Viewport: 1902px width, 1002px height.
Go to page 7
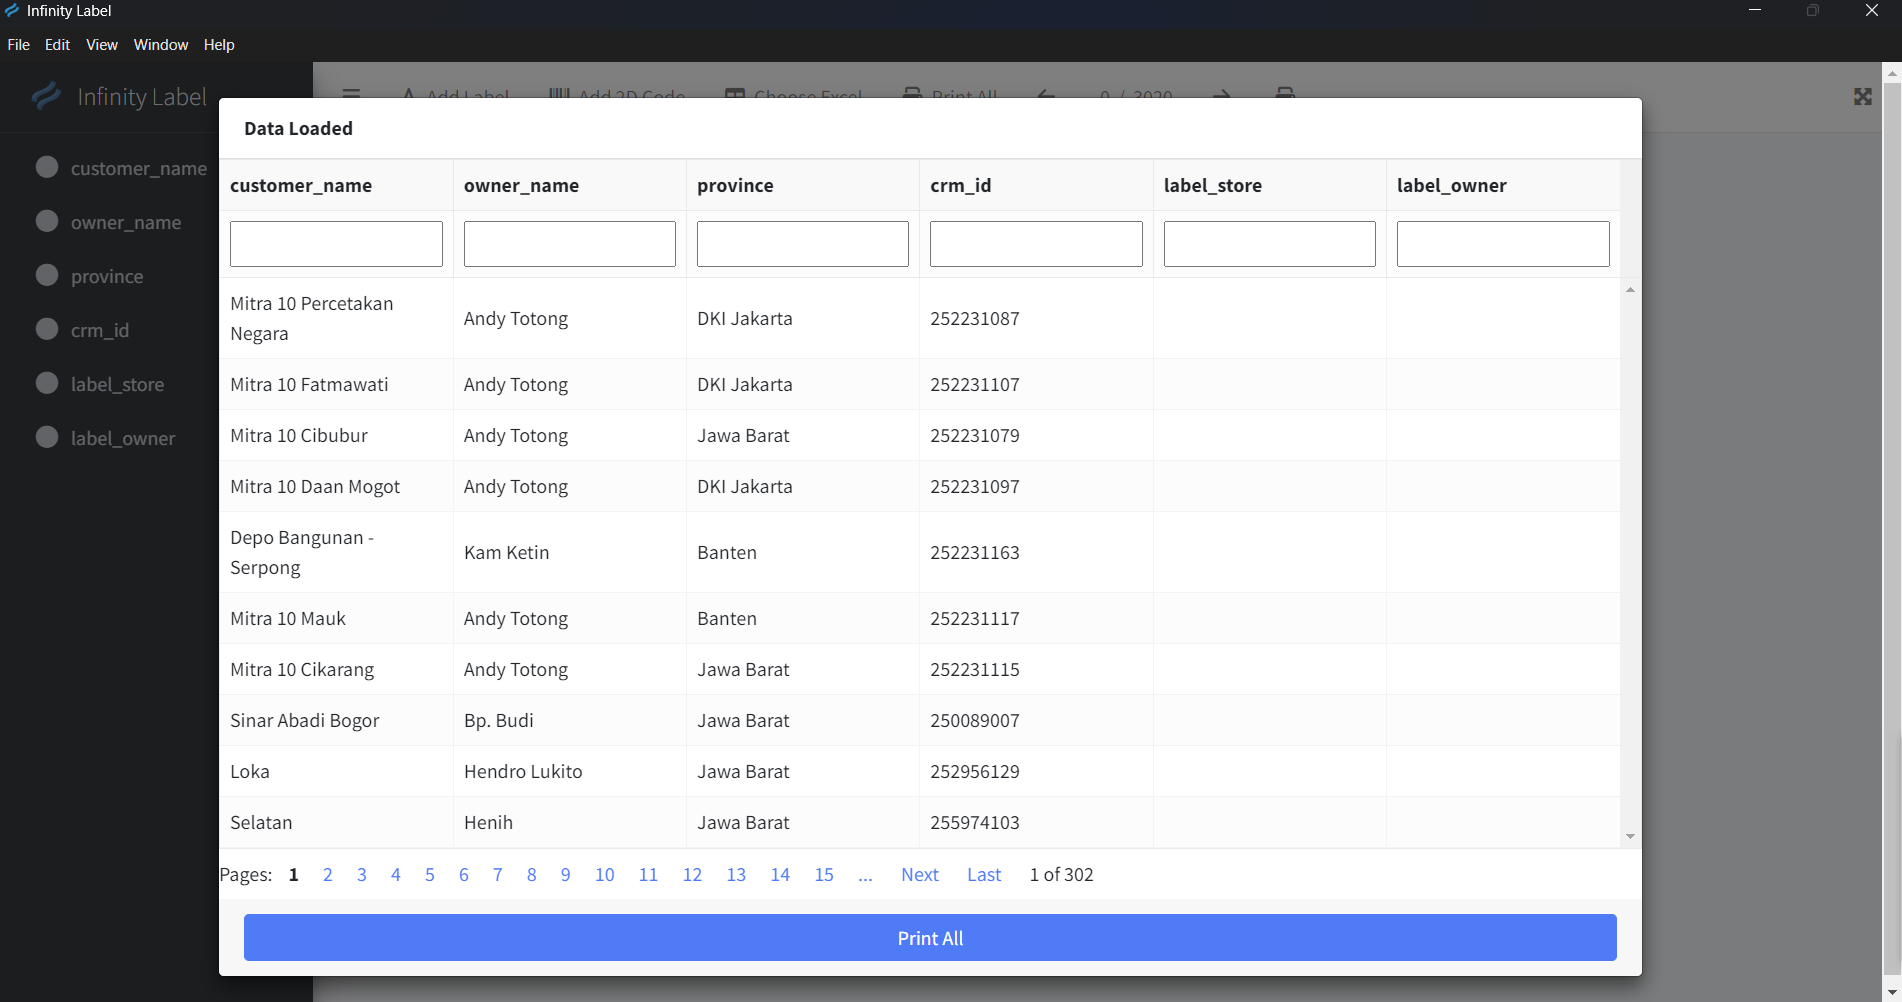(497, 875)
